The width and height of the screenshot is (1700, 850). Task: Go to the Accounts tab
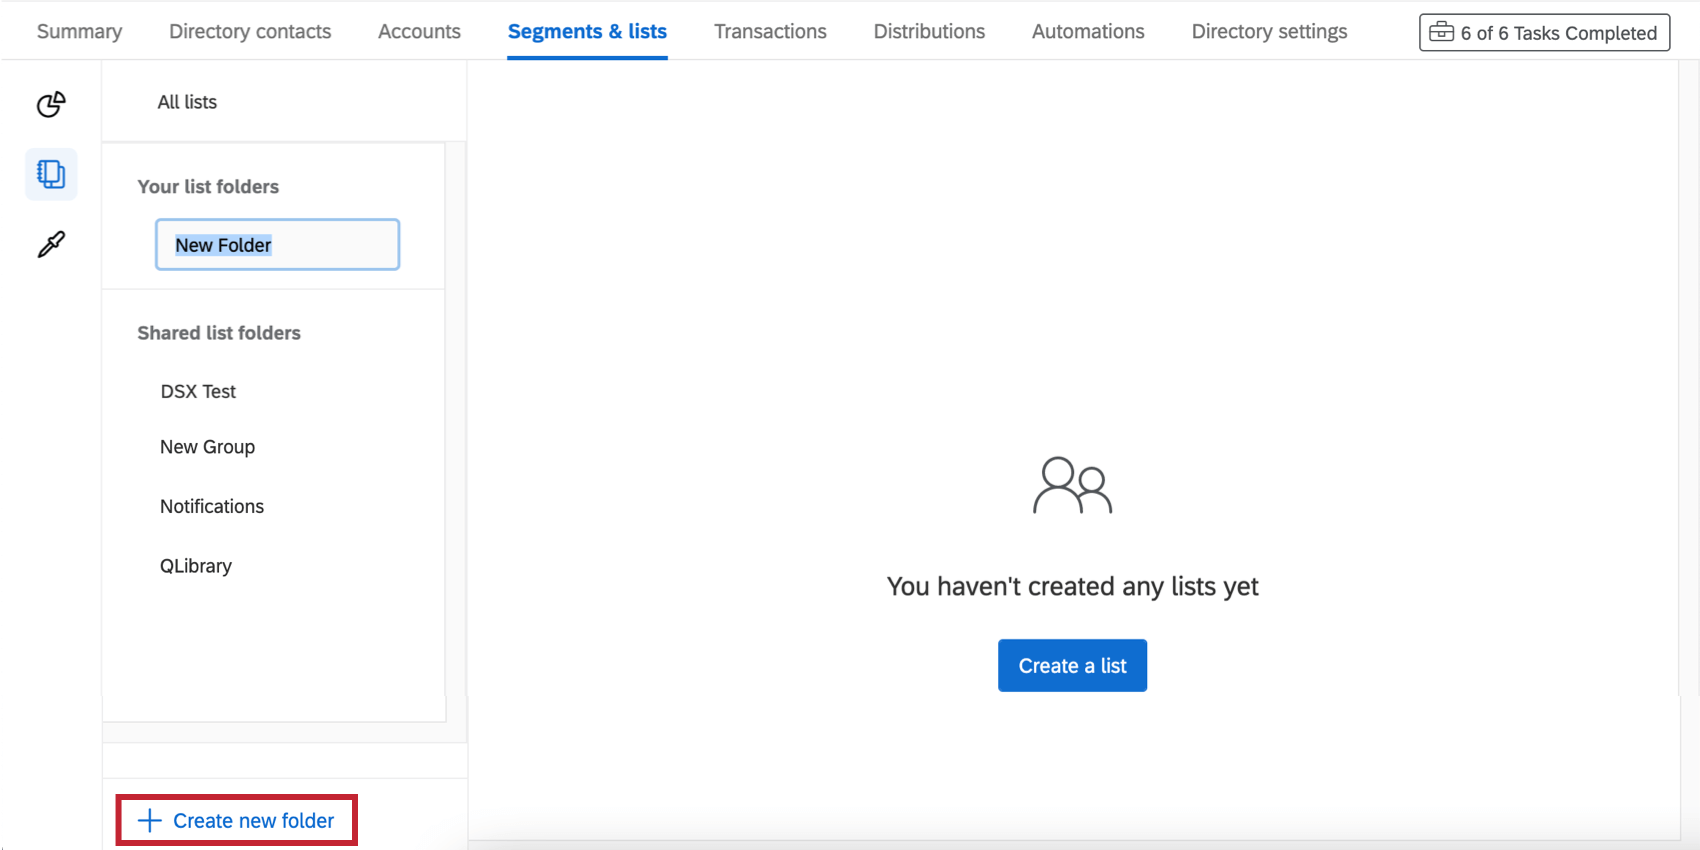pyautogui.click(x=419, y=31)
